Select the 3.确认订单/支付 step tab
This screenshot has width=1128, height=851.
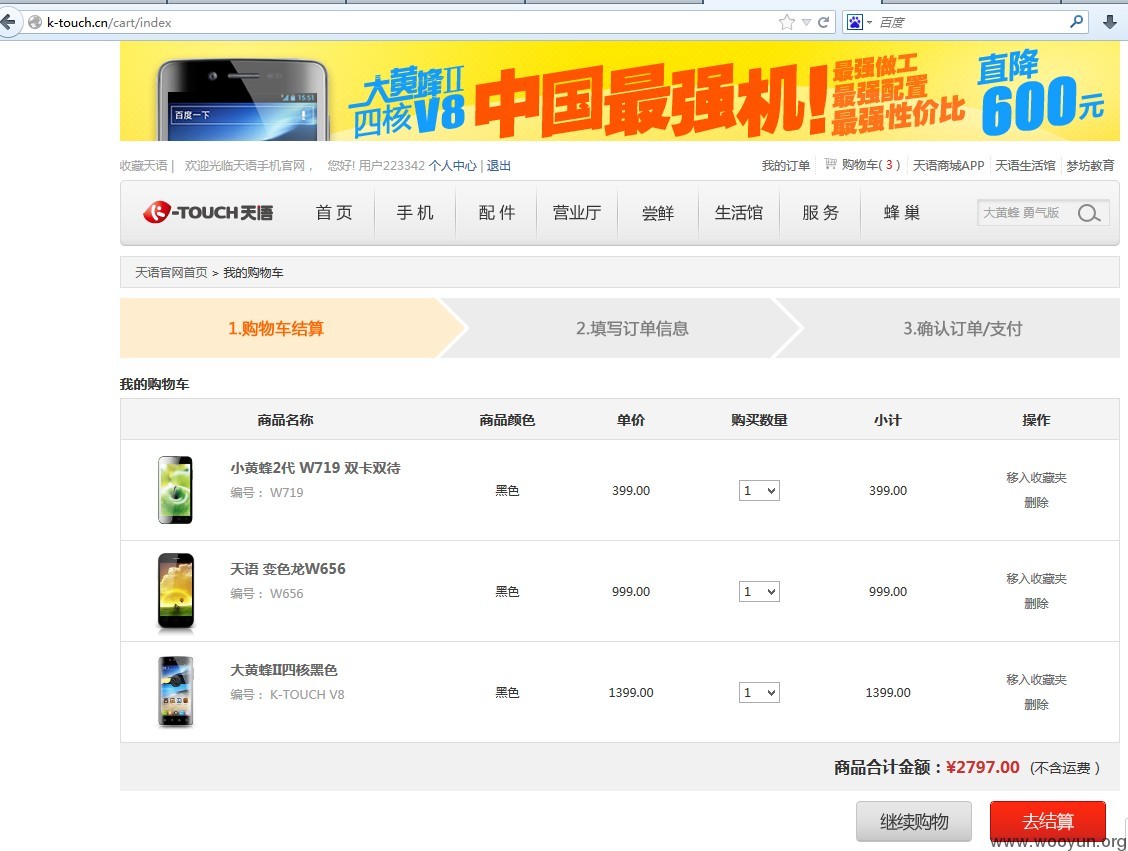[x=963, y=328]
